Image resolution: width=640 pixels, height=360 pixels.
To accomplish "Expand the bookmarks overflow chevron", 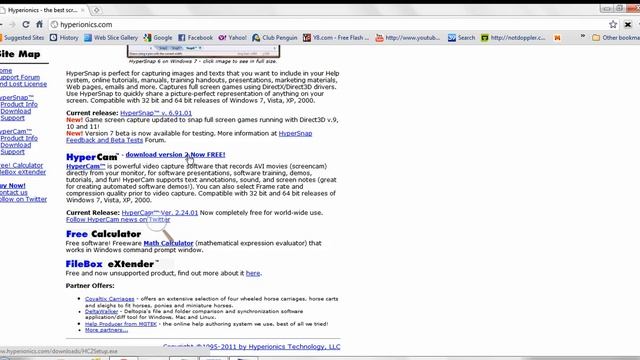I will click(x=583, y=37).
